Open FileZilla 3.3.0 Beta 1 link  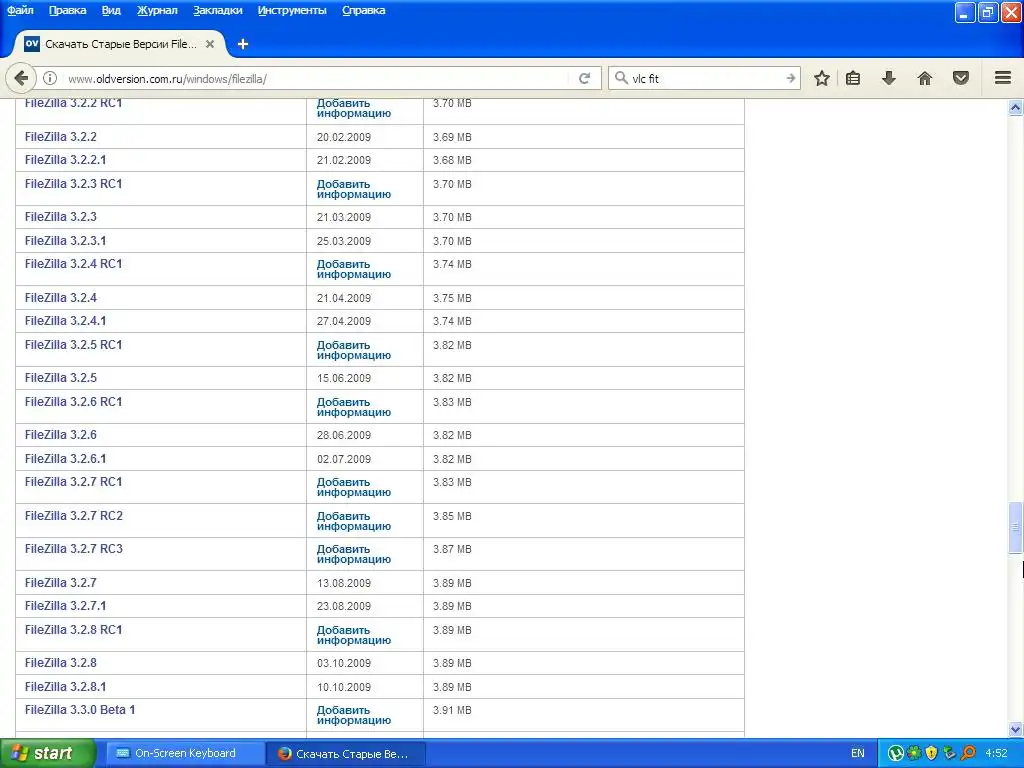(x=80, y=709)
